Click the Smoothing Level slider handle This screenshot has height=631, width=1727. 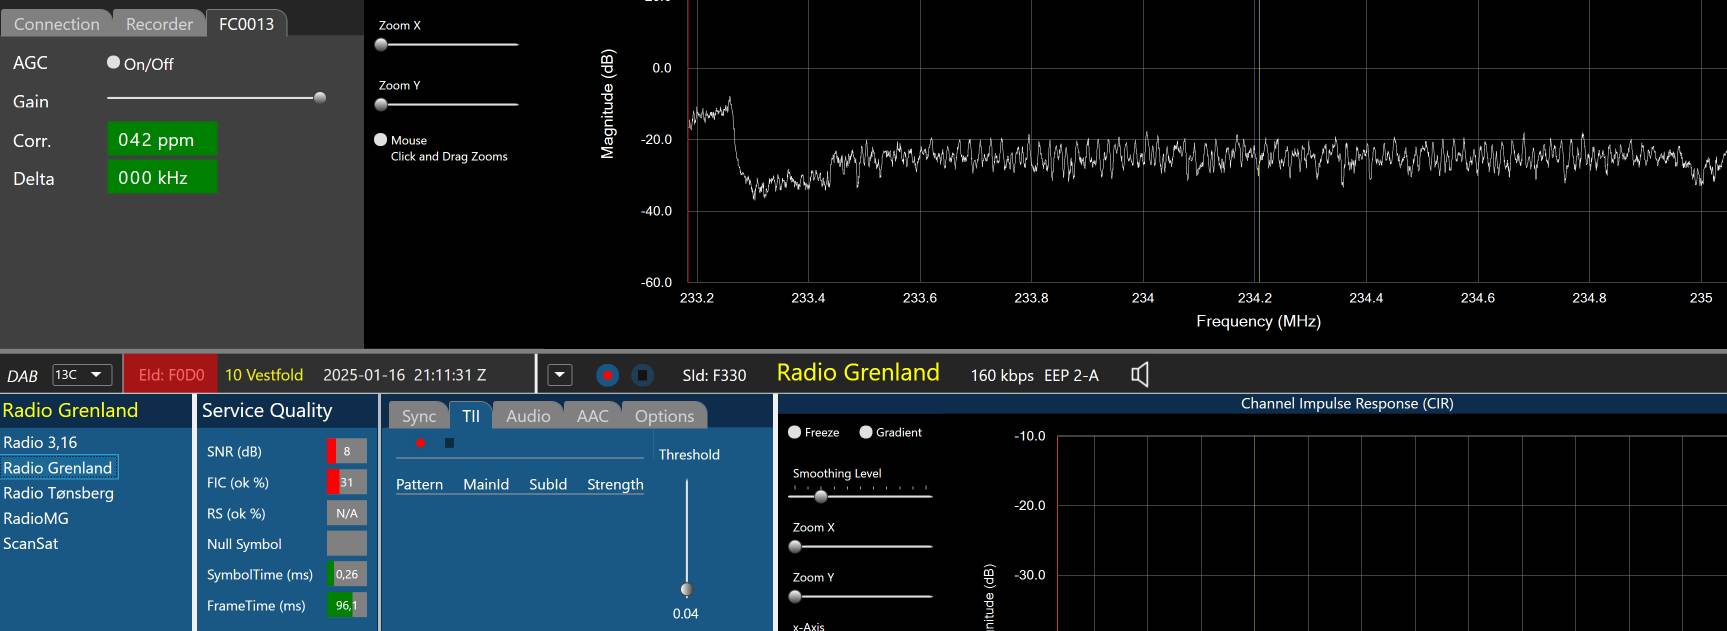point(821,496)
